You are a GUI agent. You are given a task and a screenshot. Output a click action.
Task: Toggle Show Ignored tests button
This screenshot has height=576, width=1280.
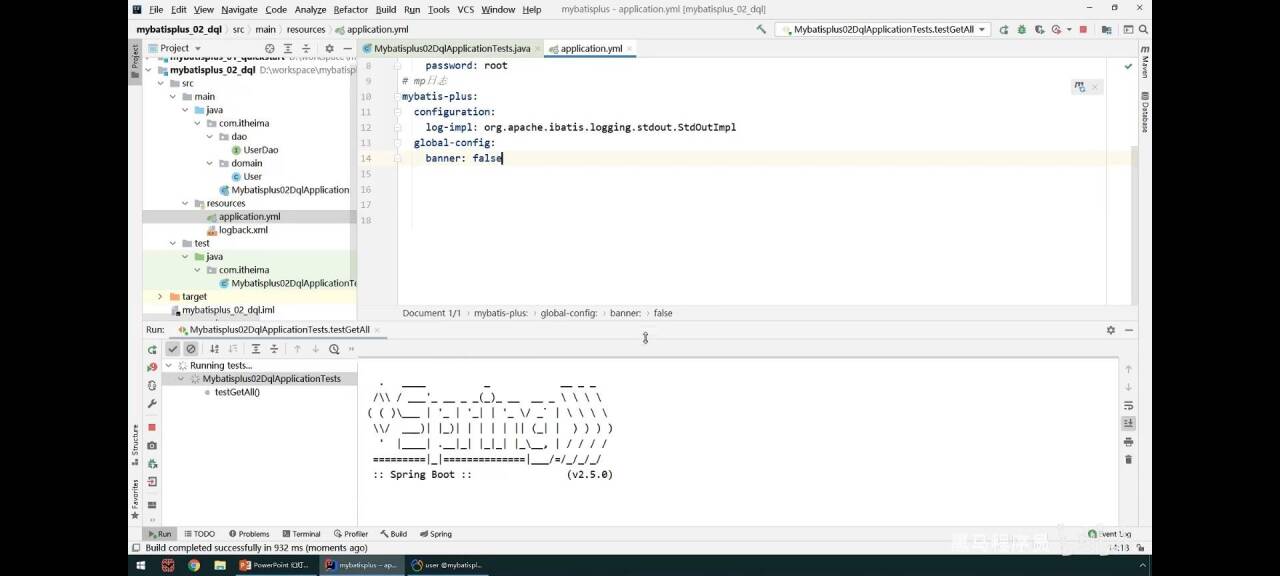point(191,349)
